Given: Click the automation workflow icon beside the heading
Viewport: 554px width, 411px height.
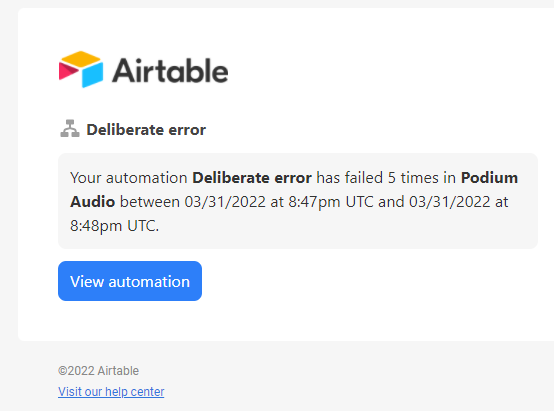Looking at the screenshot, I should click(x=70, y=129).
